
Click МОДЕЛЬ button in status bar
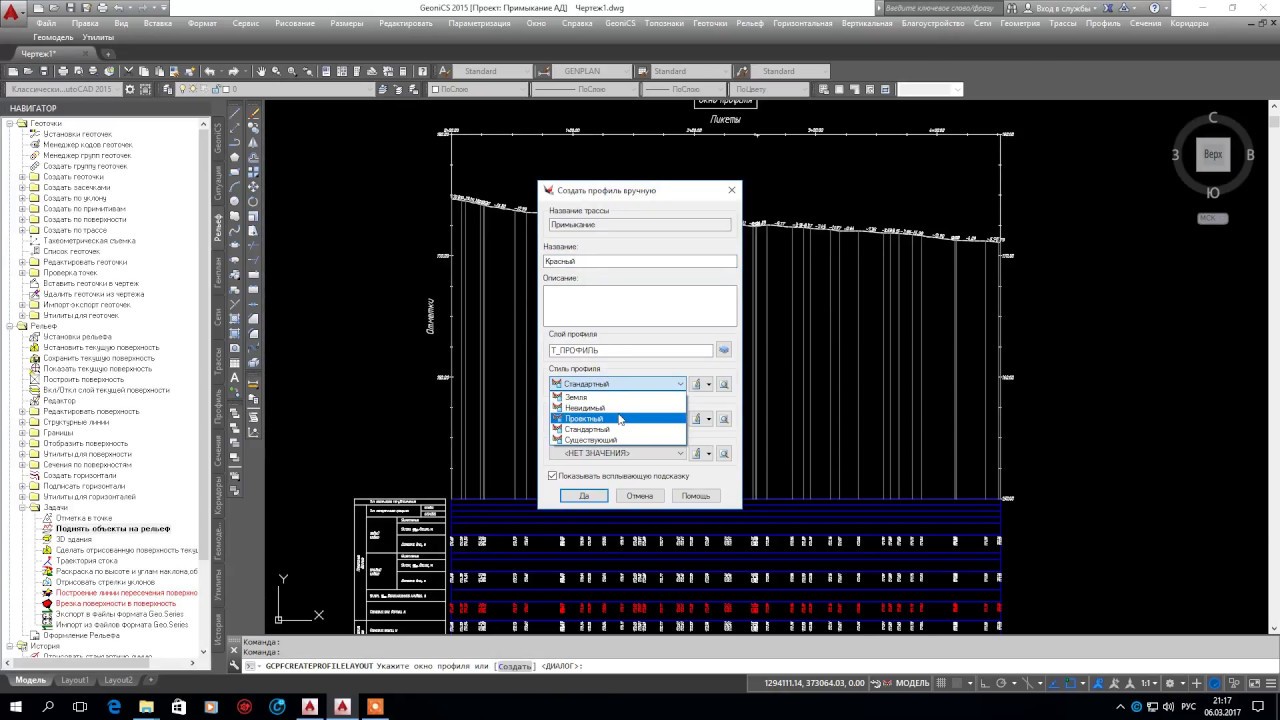tap(912, 683)
